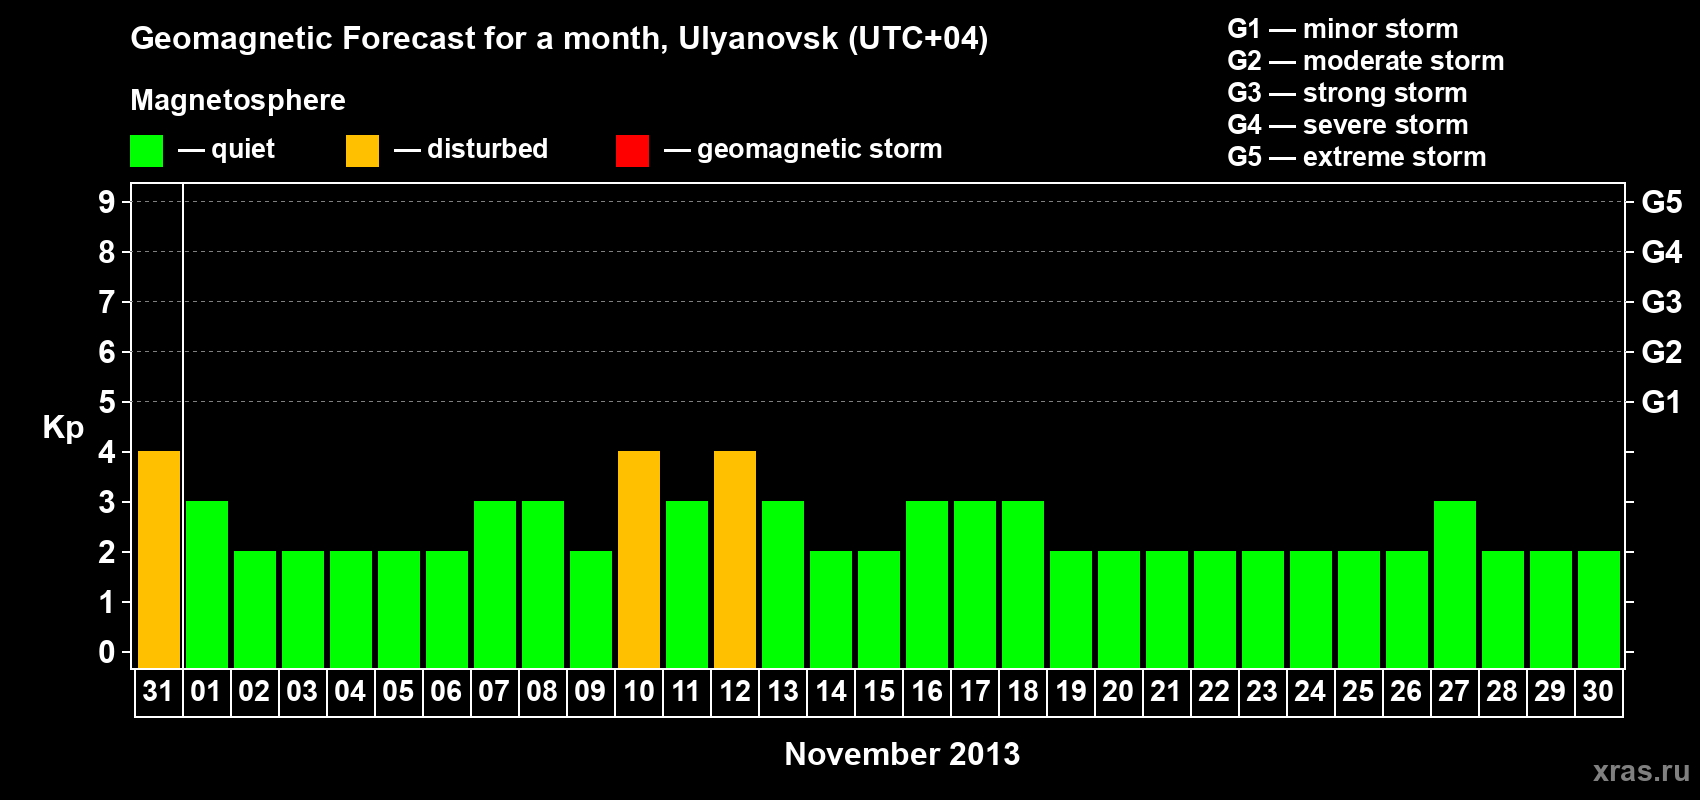
Task: Click the date label 31
Action: click(x=158, y=691)
